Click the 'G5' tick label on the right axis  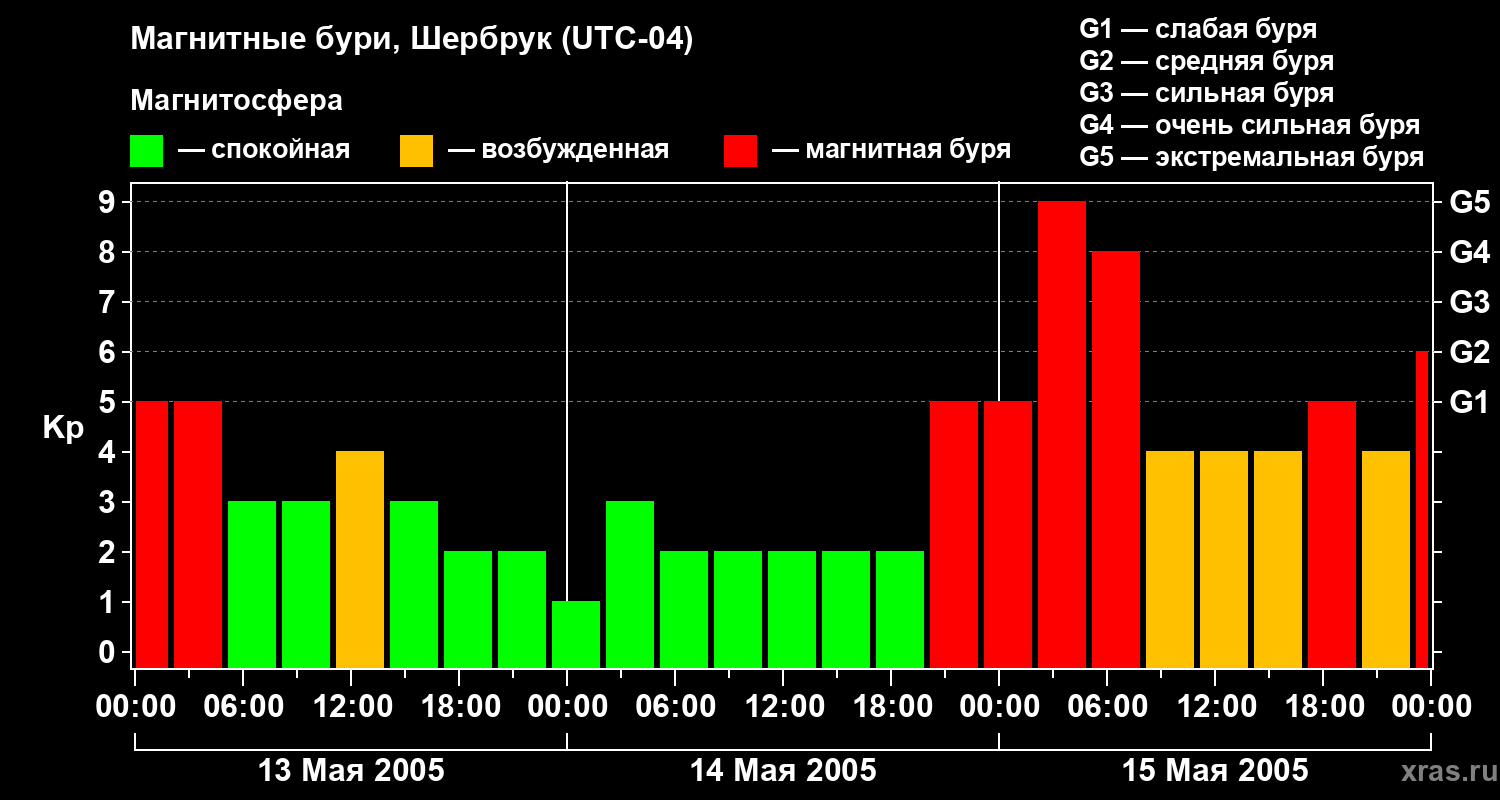point(1469,203)
